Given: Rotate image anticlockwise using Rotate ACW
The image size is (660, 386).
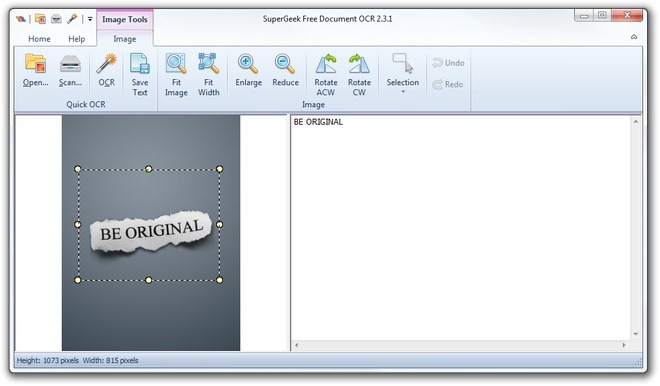Looking at the screenshot, I should click(326, 75).
